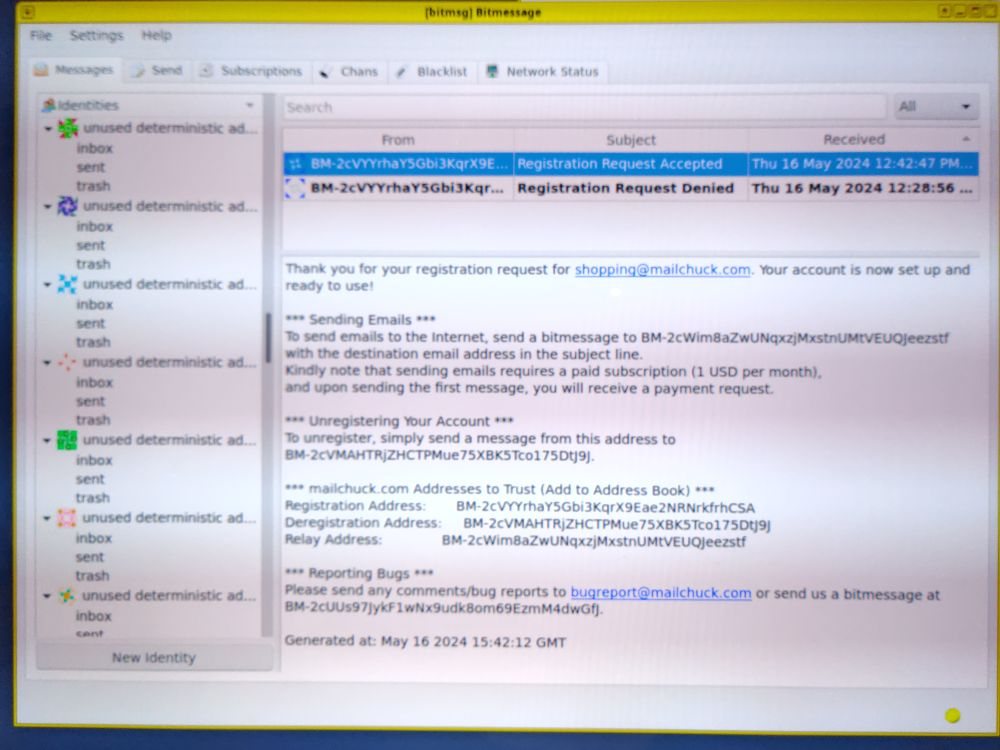Open inbox under the red dotted identity
Viewport: 1000px width, 750px height.
point(94,382)
